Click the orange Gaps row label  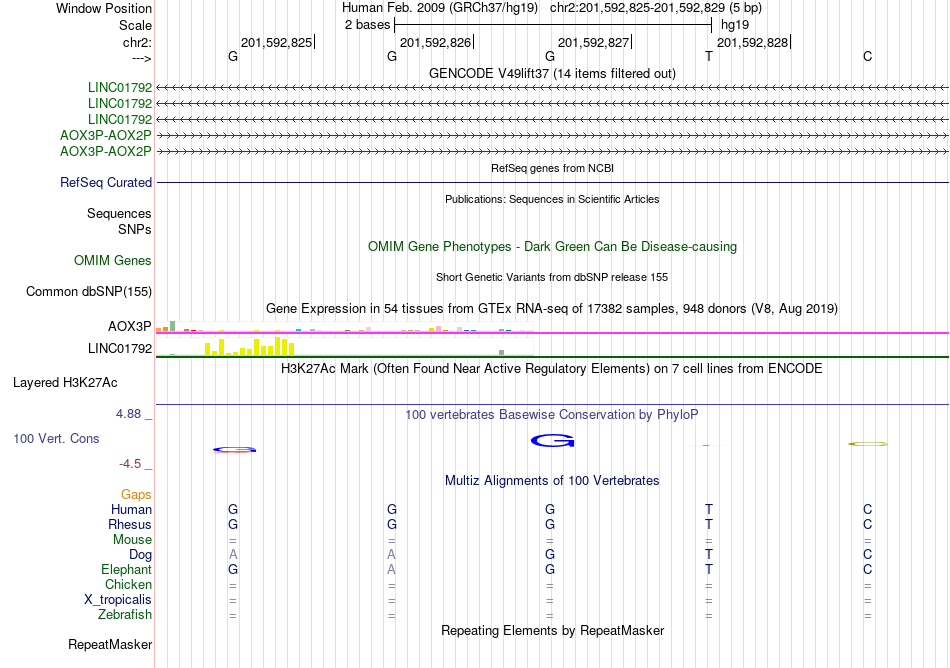pyautogui.click(x=136, y=495)
